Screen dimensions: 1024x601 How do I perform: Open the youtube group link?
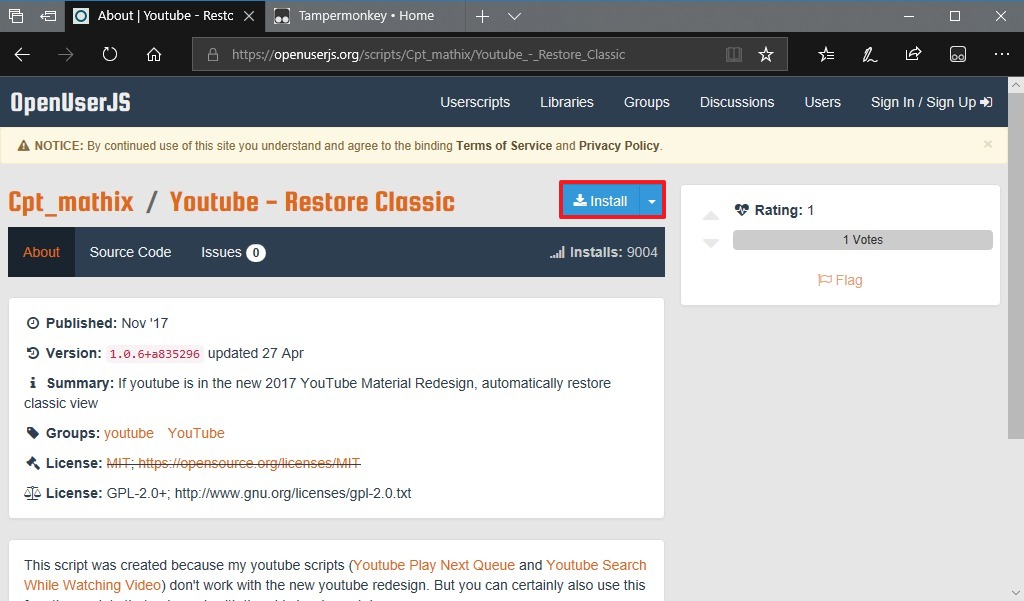click(129, 433)
